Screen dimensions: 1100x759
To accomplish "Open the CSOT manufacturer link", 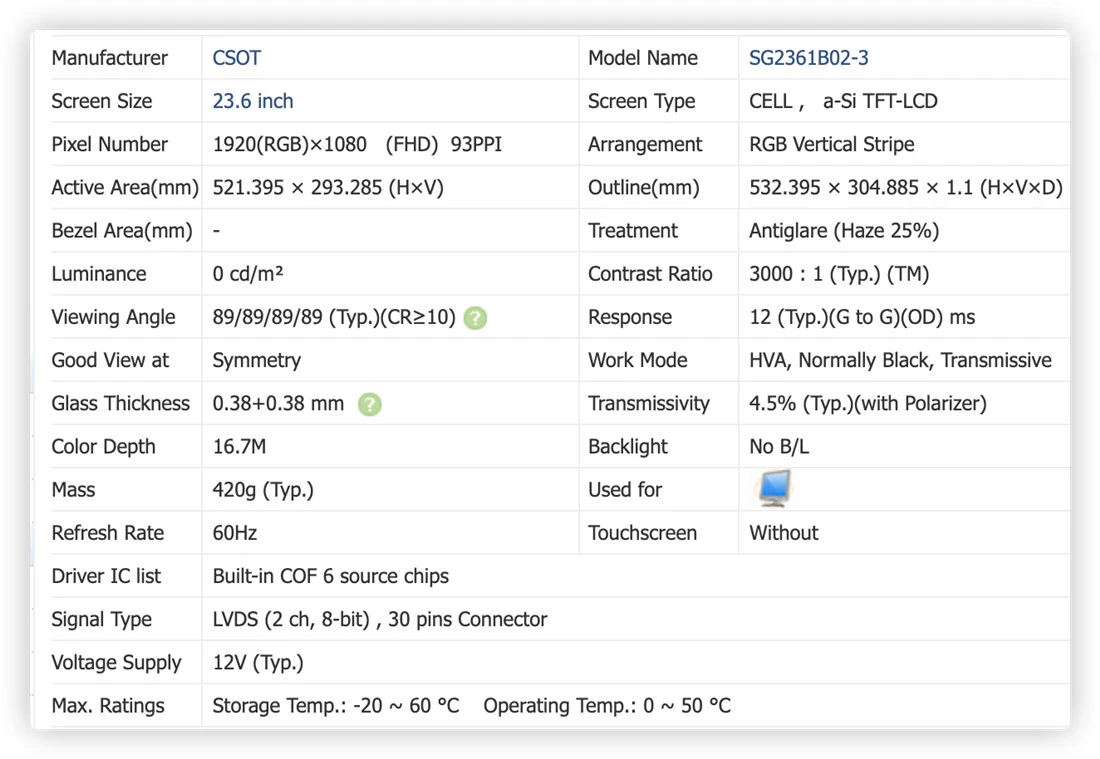I will click(236, 58).
